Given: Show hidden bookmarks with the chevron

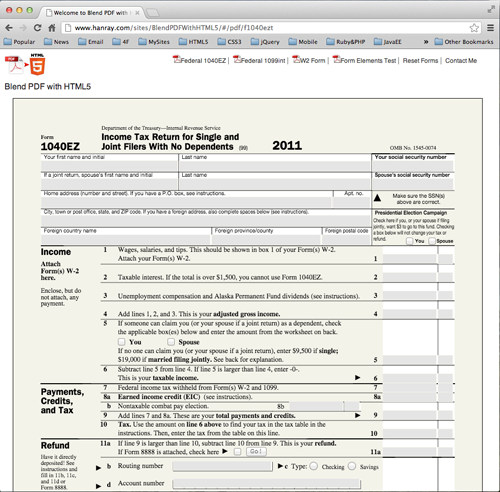Looking at the screenshot, I should pos(426,42).
